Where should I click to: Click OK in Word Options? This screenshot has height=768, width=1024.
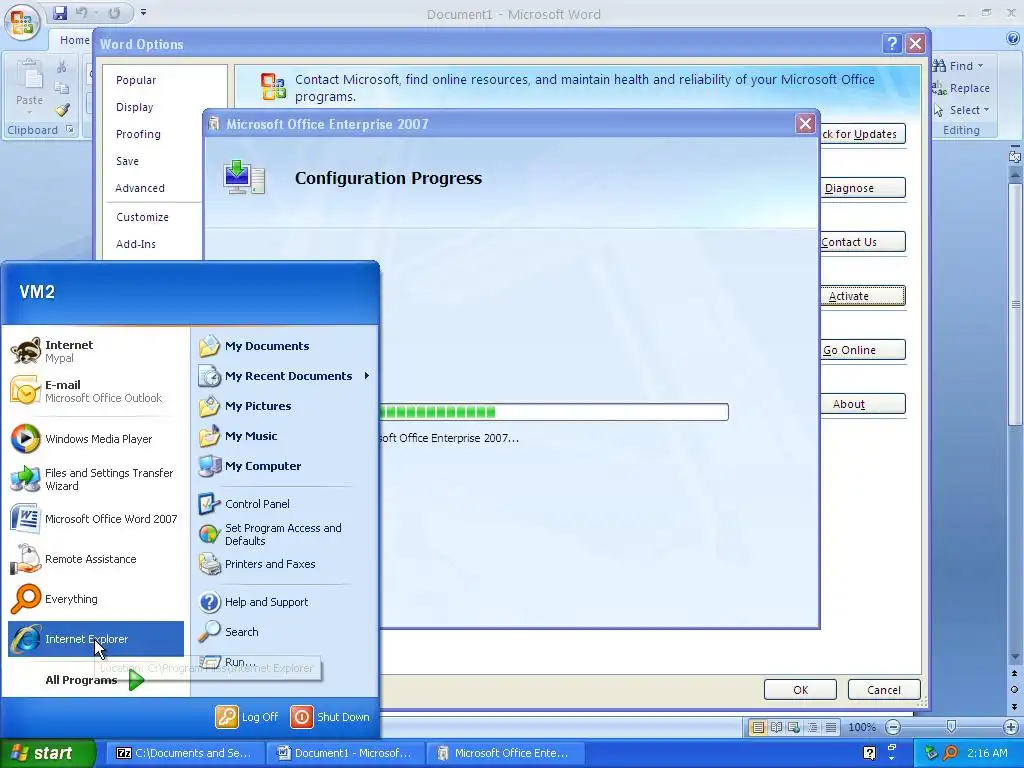(x=801, y=690)
